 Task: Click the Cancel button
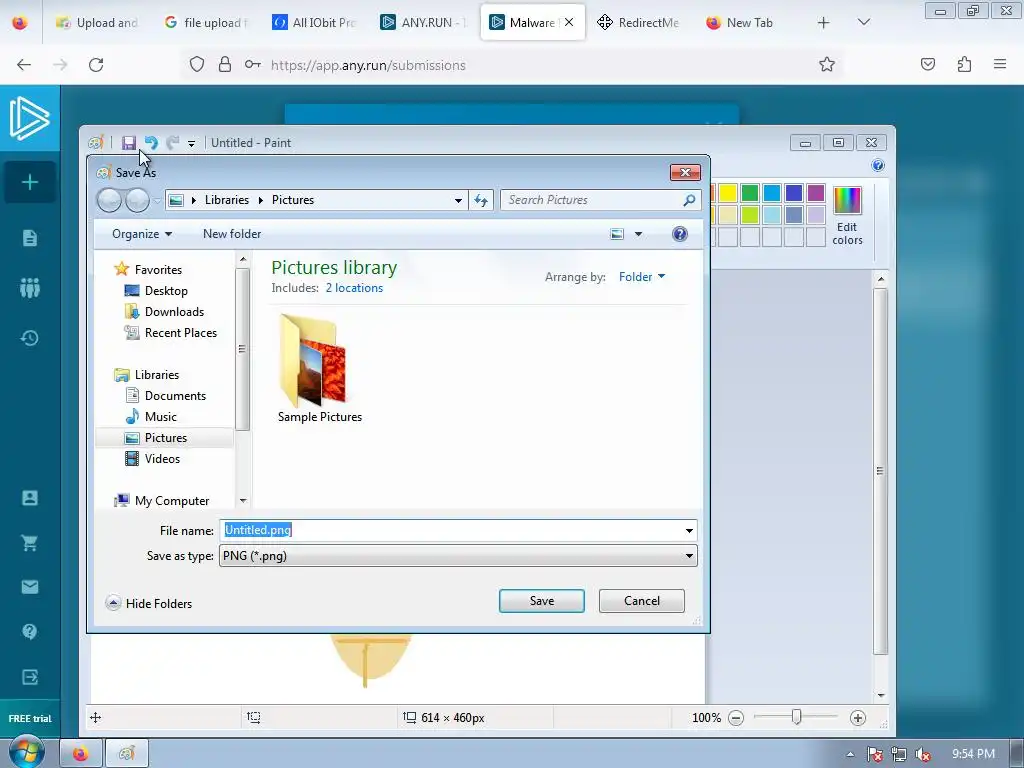click(x=641, y=601)
